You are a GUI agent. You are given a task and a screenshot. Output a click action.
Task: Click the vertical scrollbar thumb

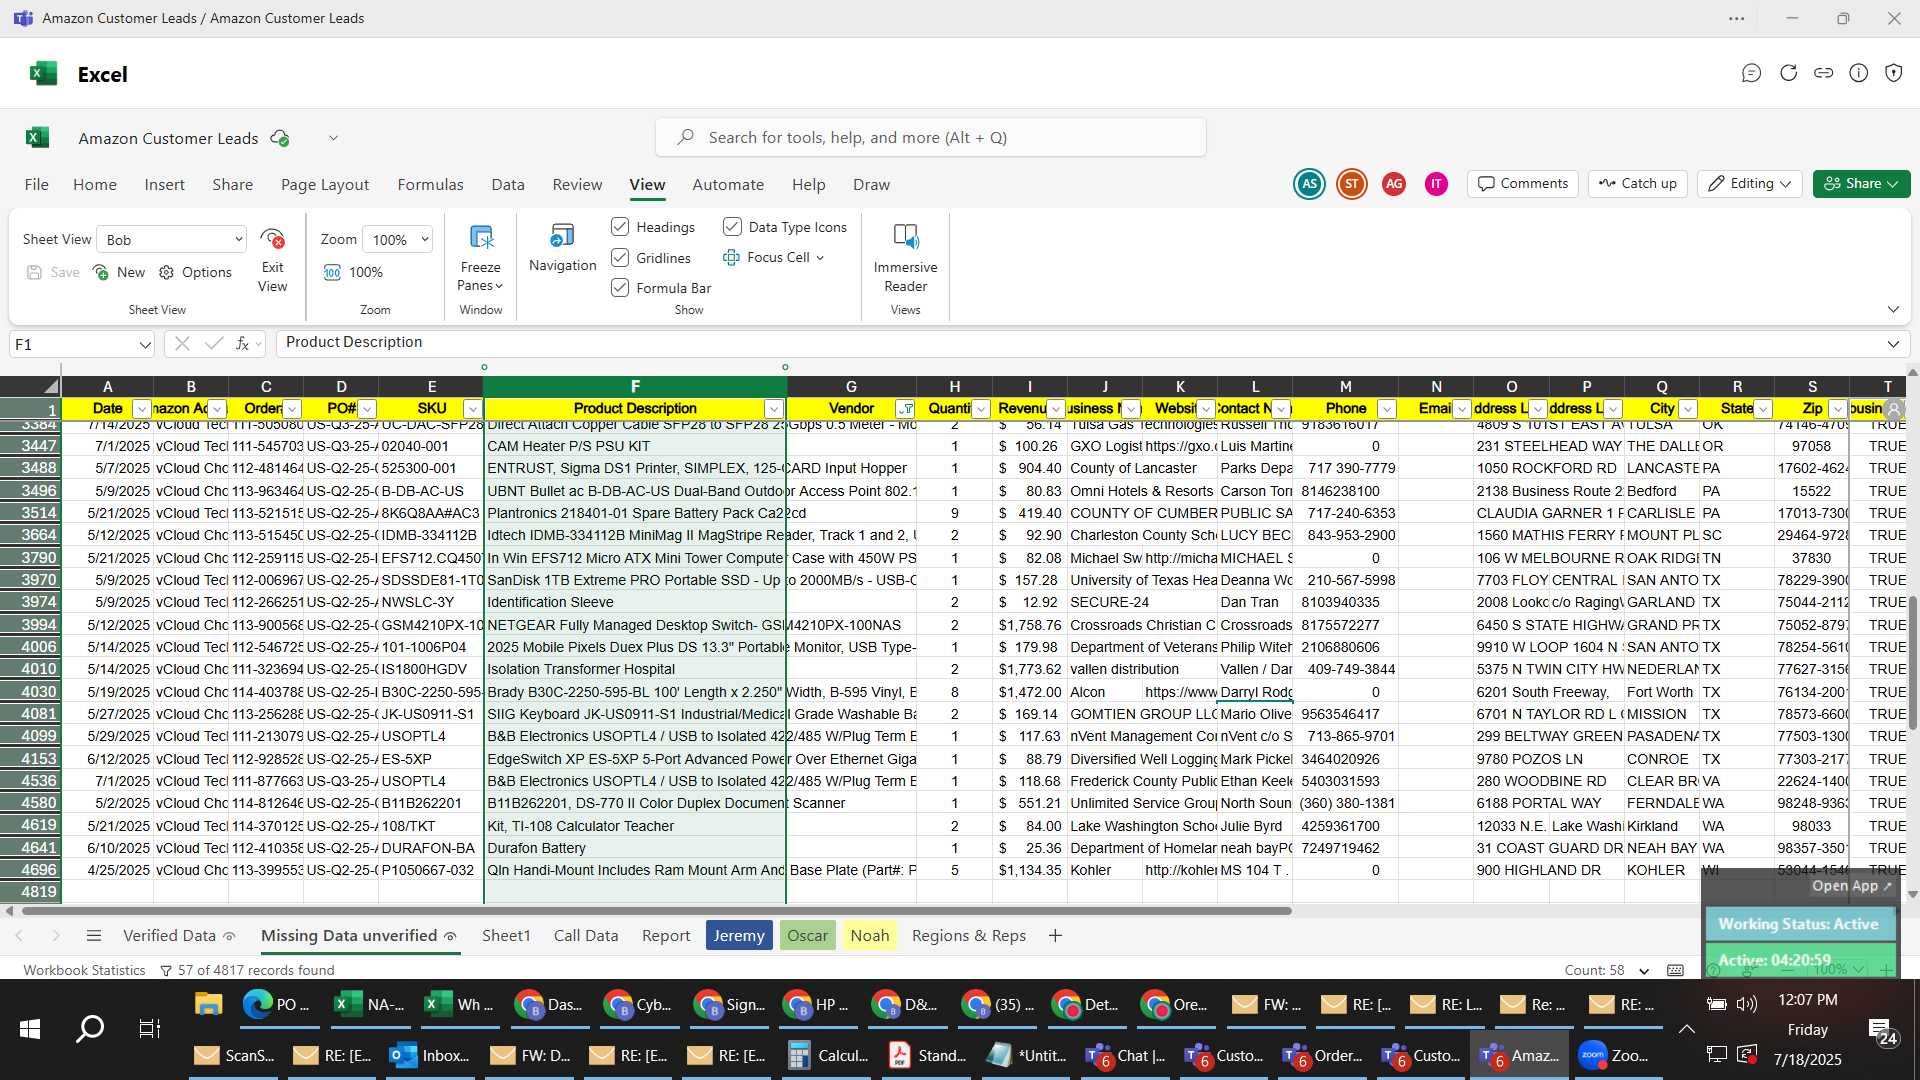1912,662
